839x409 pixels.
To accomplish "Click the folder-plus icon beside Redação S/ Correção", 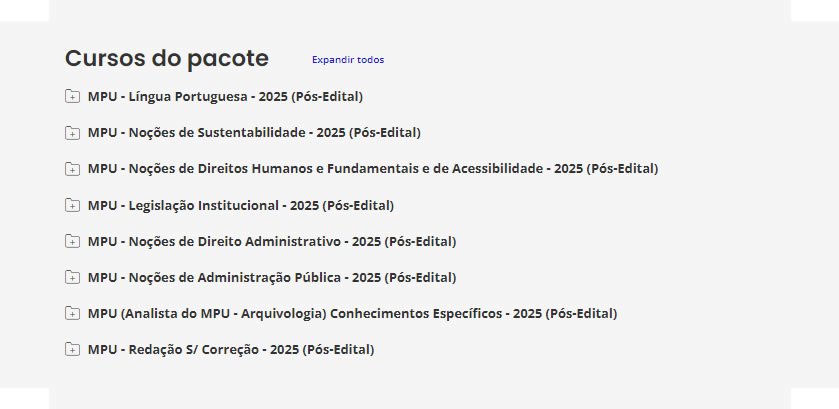I will tap(72, 350).
